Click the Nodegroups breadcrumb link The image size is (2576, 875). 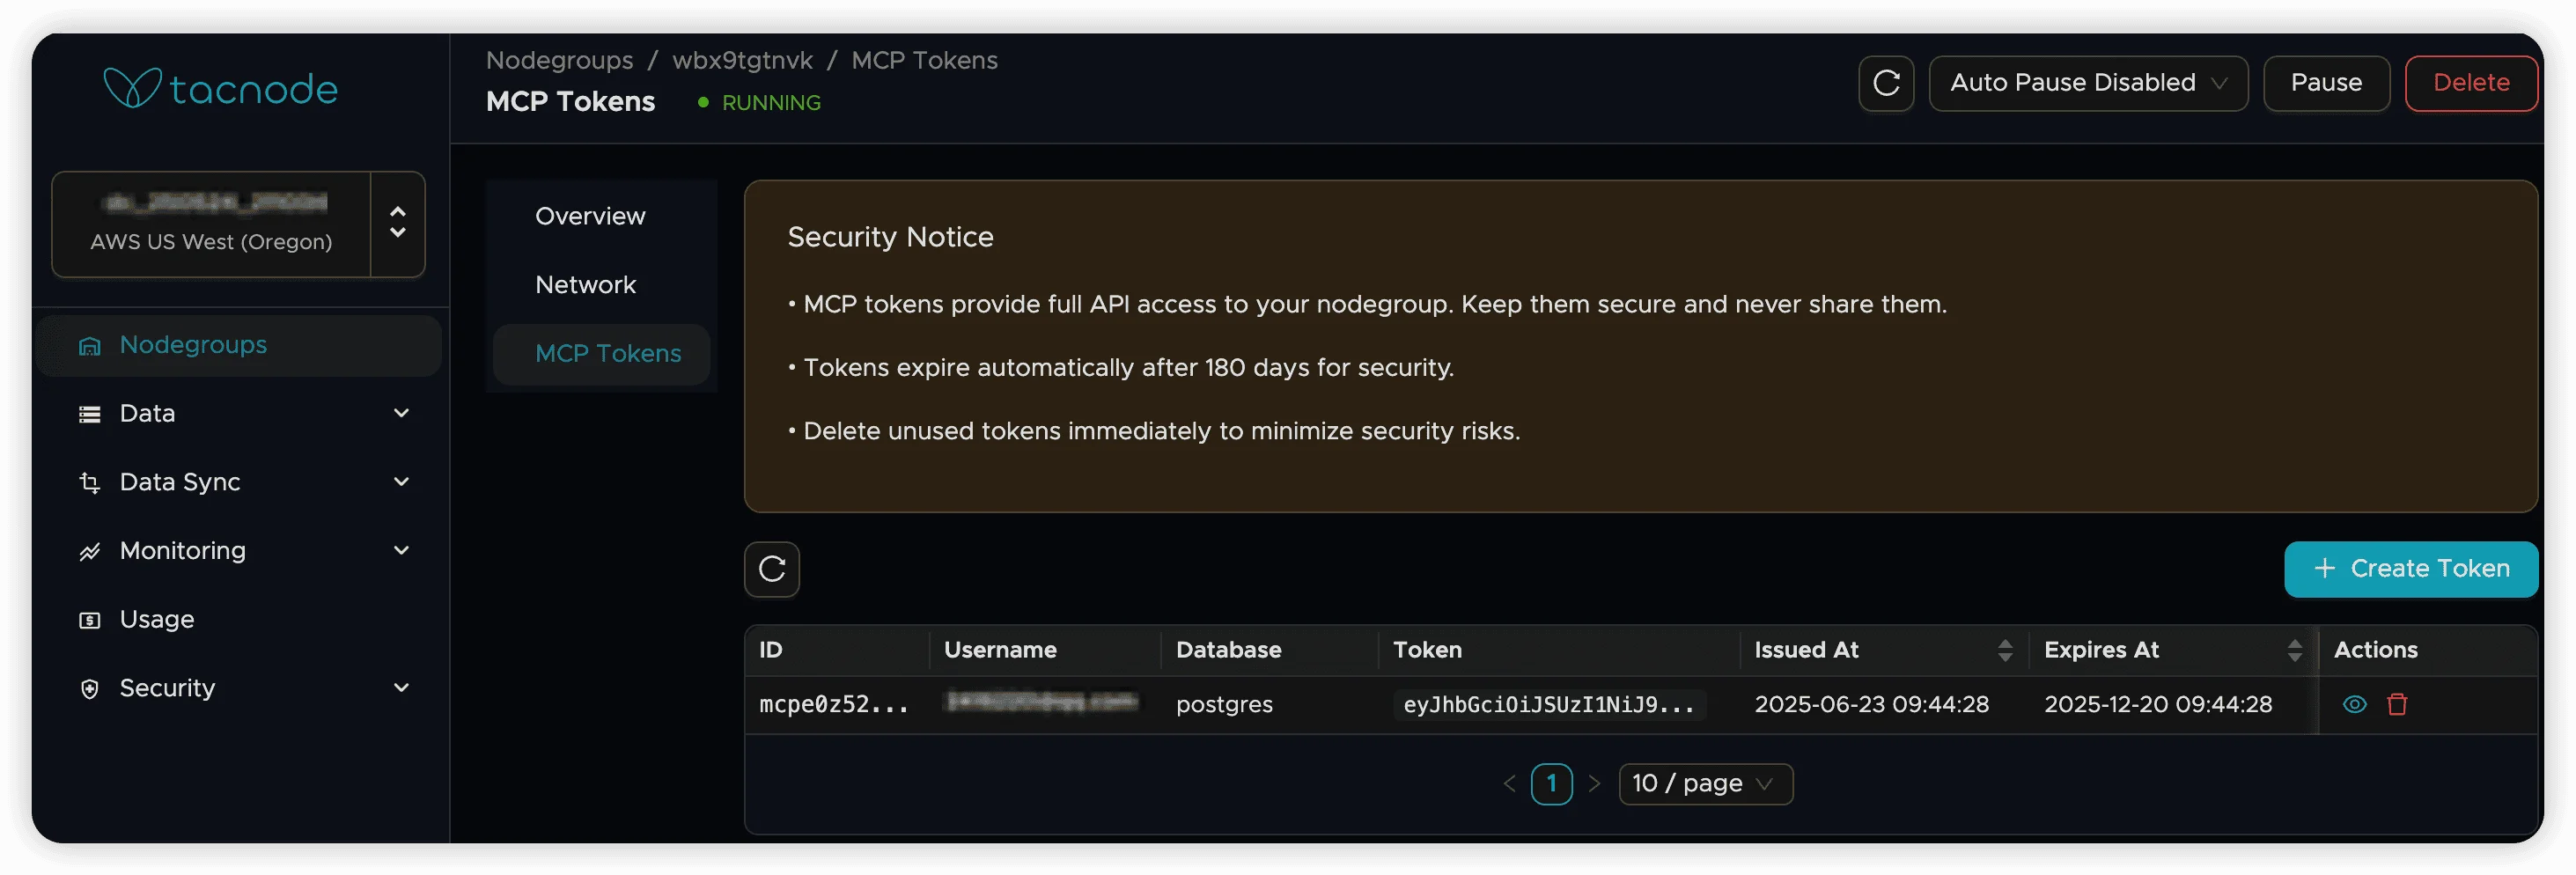coord(559,60)
